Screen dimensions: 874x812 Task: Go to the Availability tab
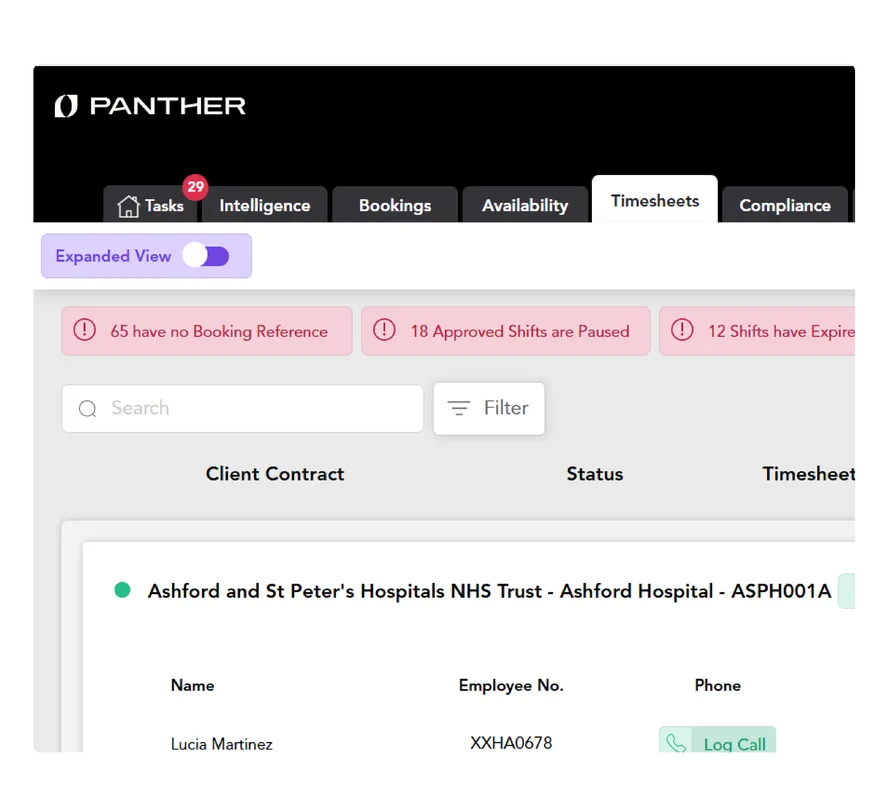point(525,205)
